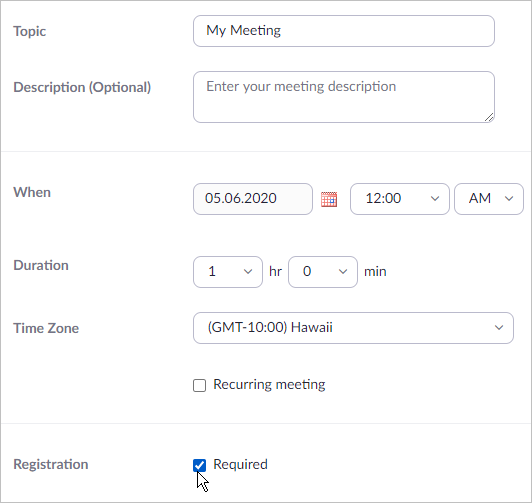Open the calendar date picker icon

click(x=329, y=199)
